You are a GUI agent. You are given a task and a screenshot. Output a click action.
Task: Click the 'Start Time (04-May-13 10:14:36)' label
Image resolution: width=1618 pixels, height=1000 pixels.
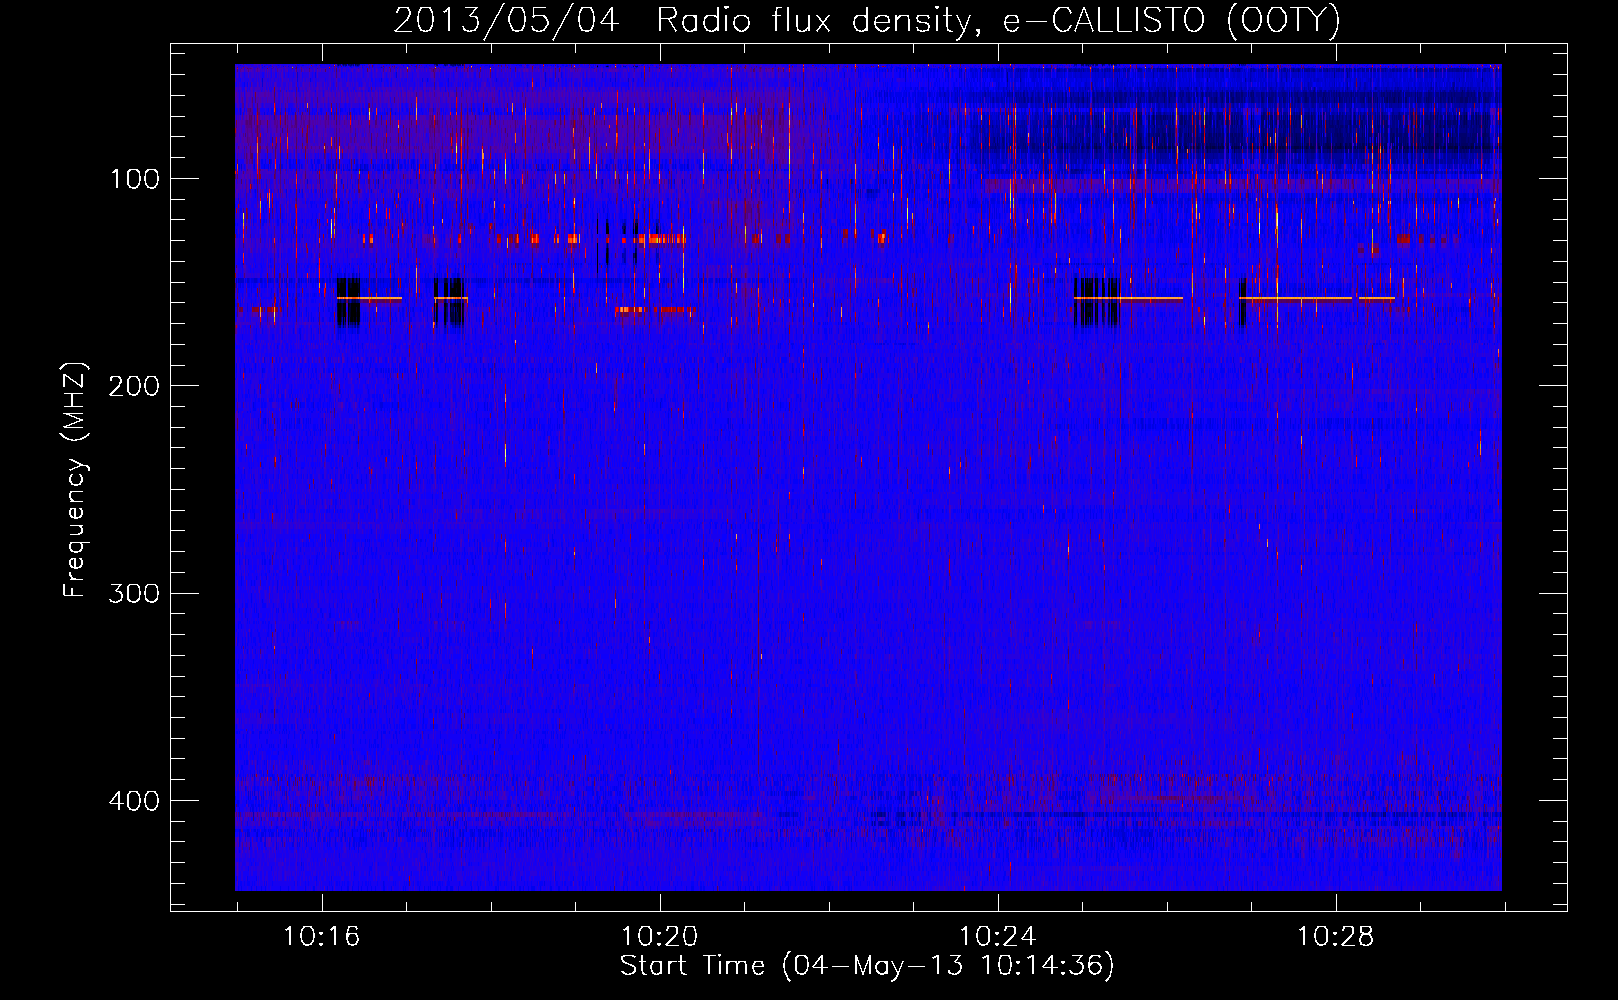pos(867,966)
